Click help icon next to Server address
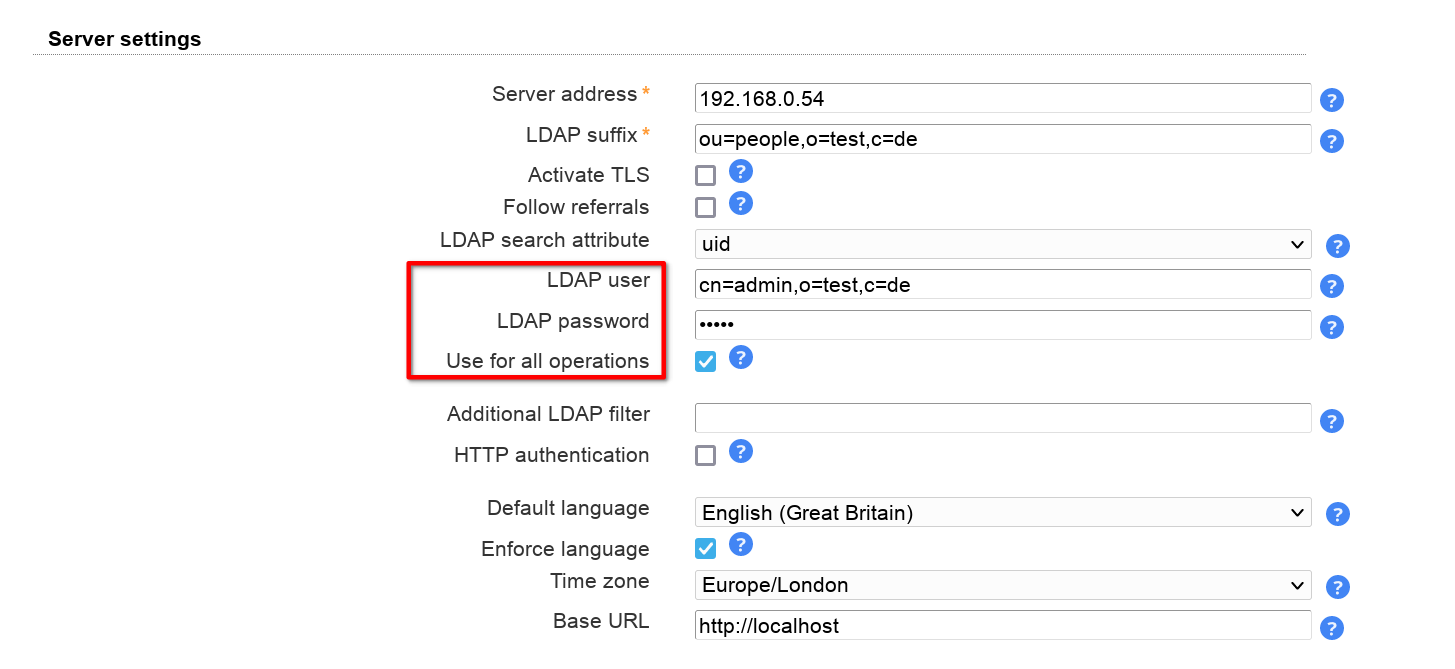Viewport: 1455px width, 669px height. point(1331,100)
